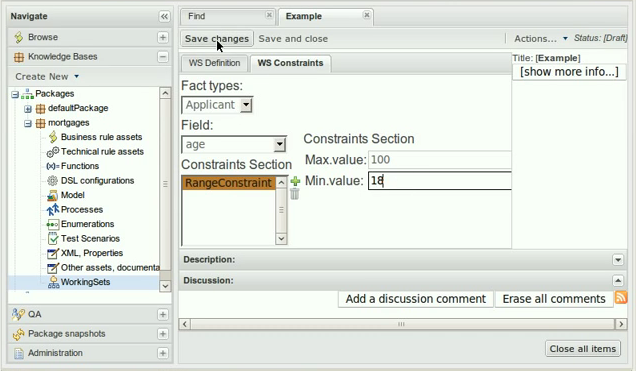The image size is (636, 371).
Task: Close the Find tab
Action: click(x=269, y=15)
